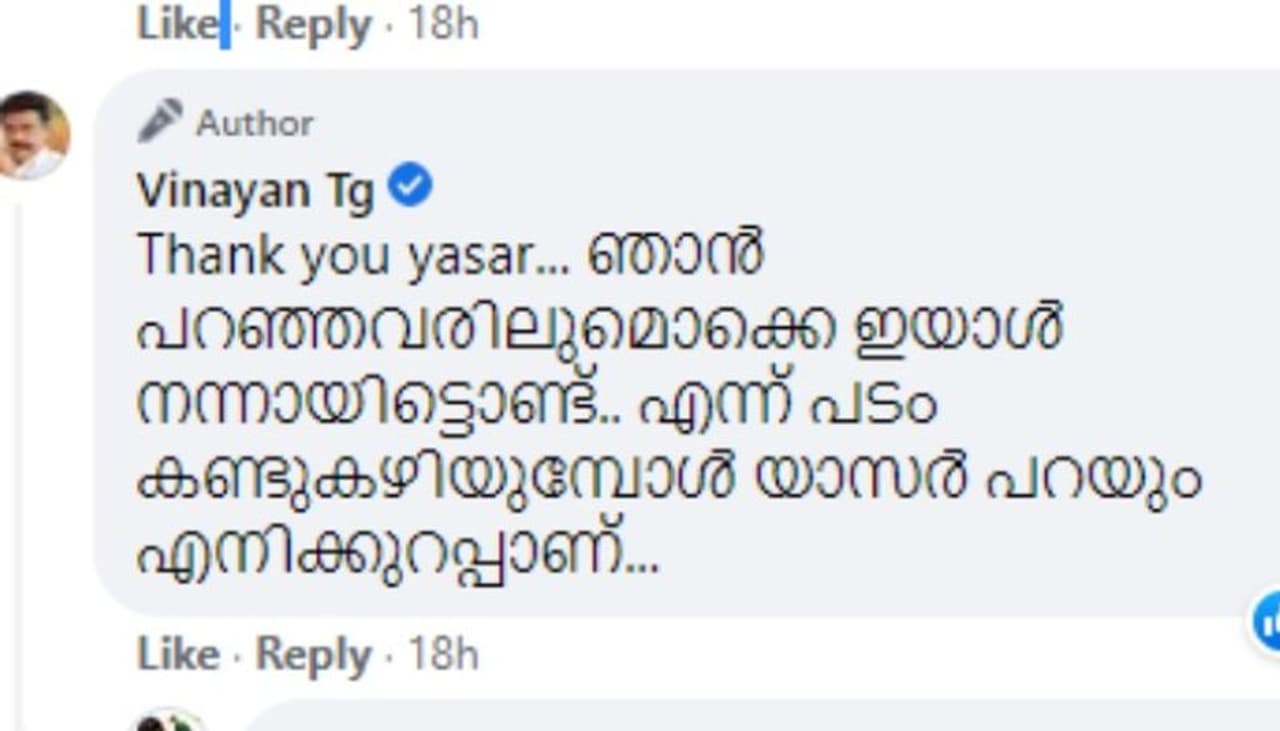
Task: Click the "Thank you yasar..." text
Action: click(350, 257)
